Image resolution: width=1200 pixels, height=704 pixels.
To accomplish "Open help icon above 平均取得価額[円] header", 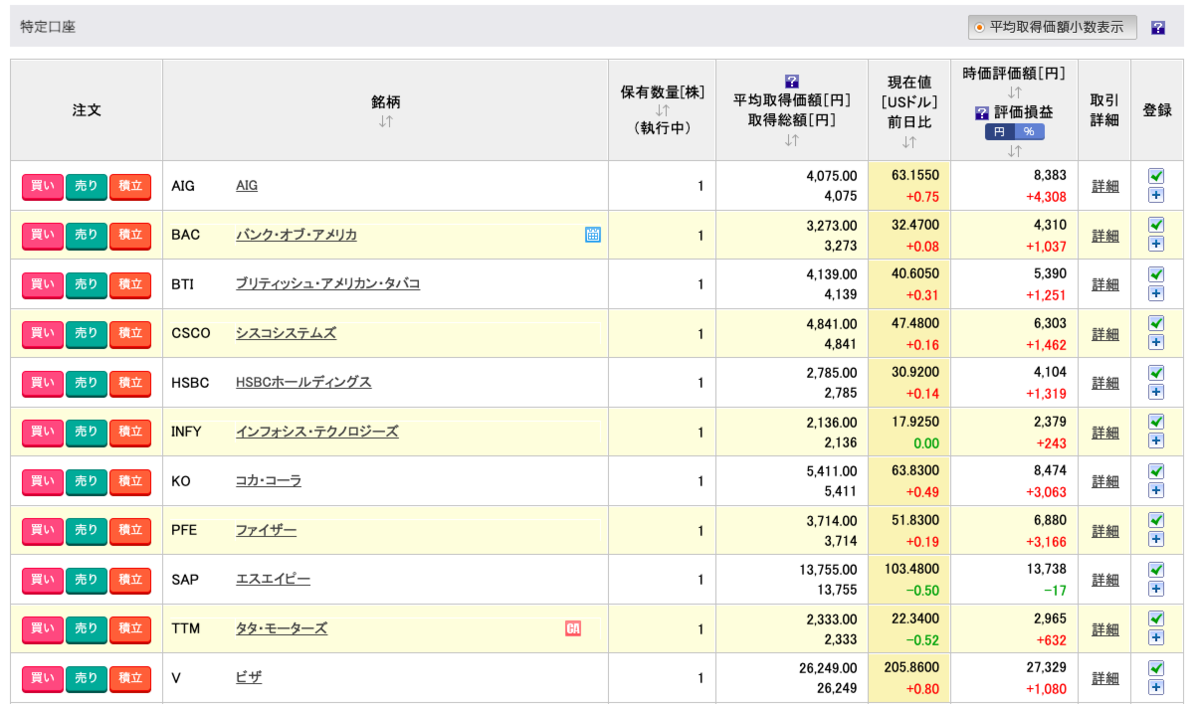I will pyautogui.click(x=791, y=81).
